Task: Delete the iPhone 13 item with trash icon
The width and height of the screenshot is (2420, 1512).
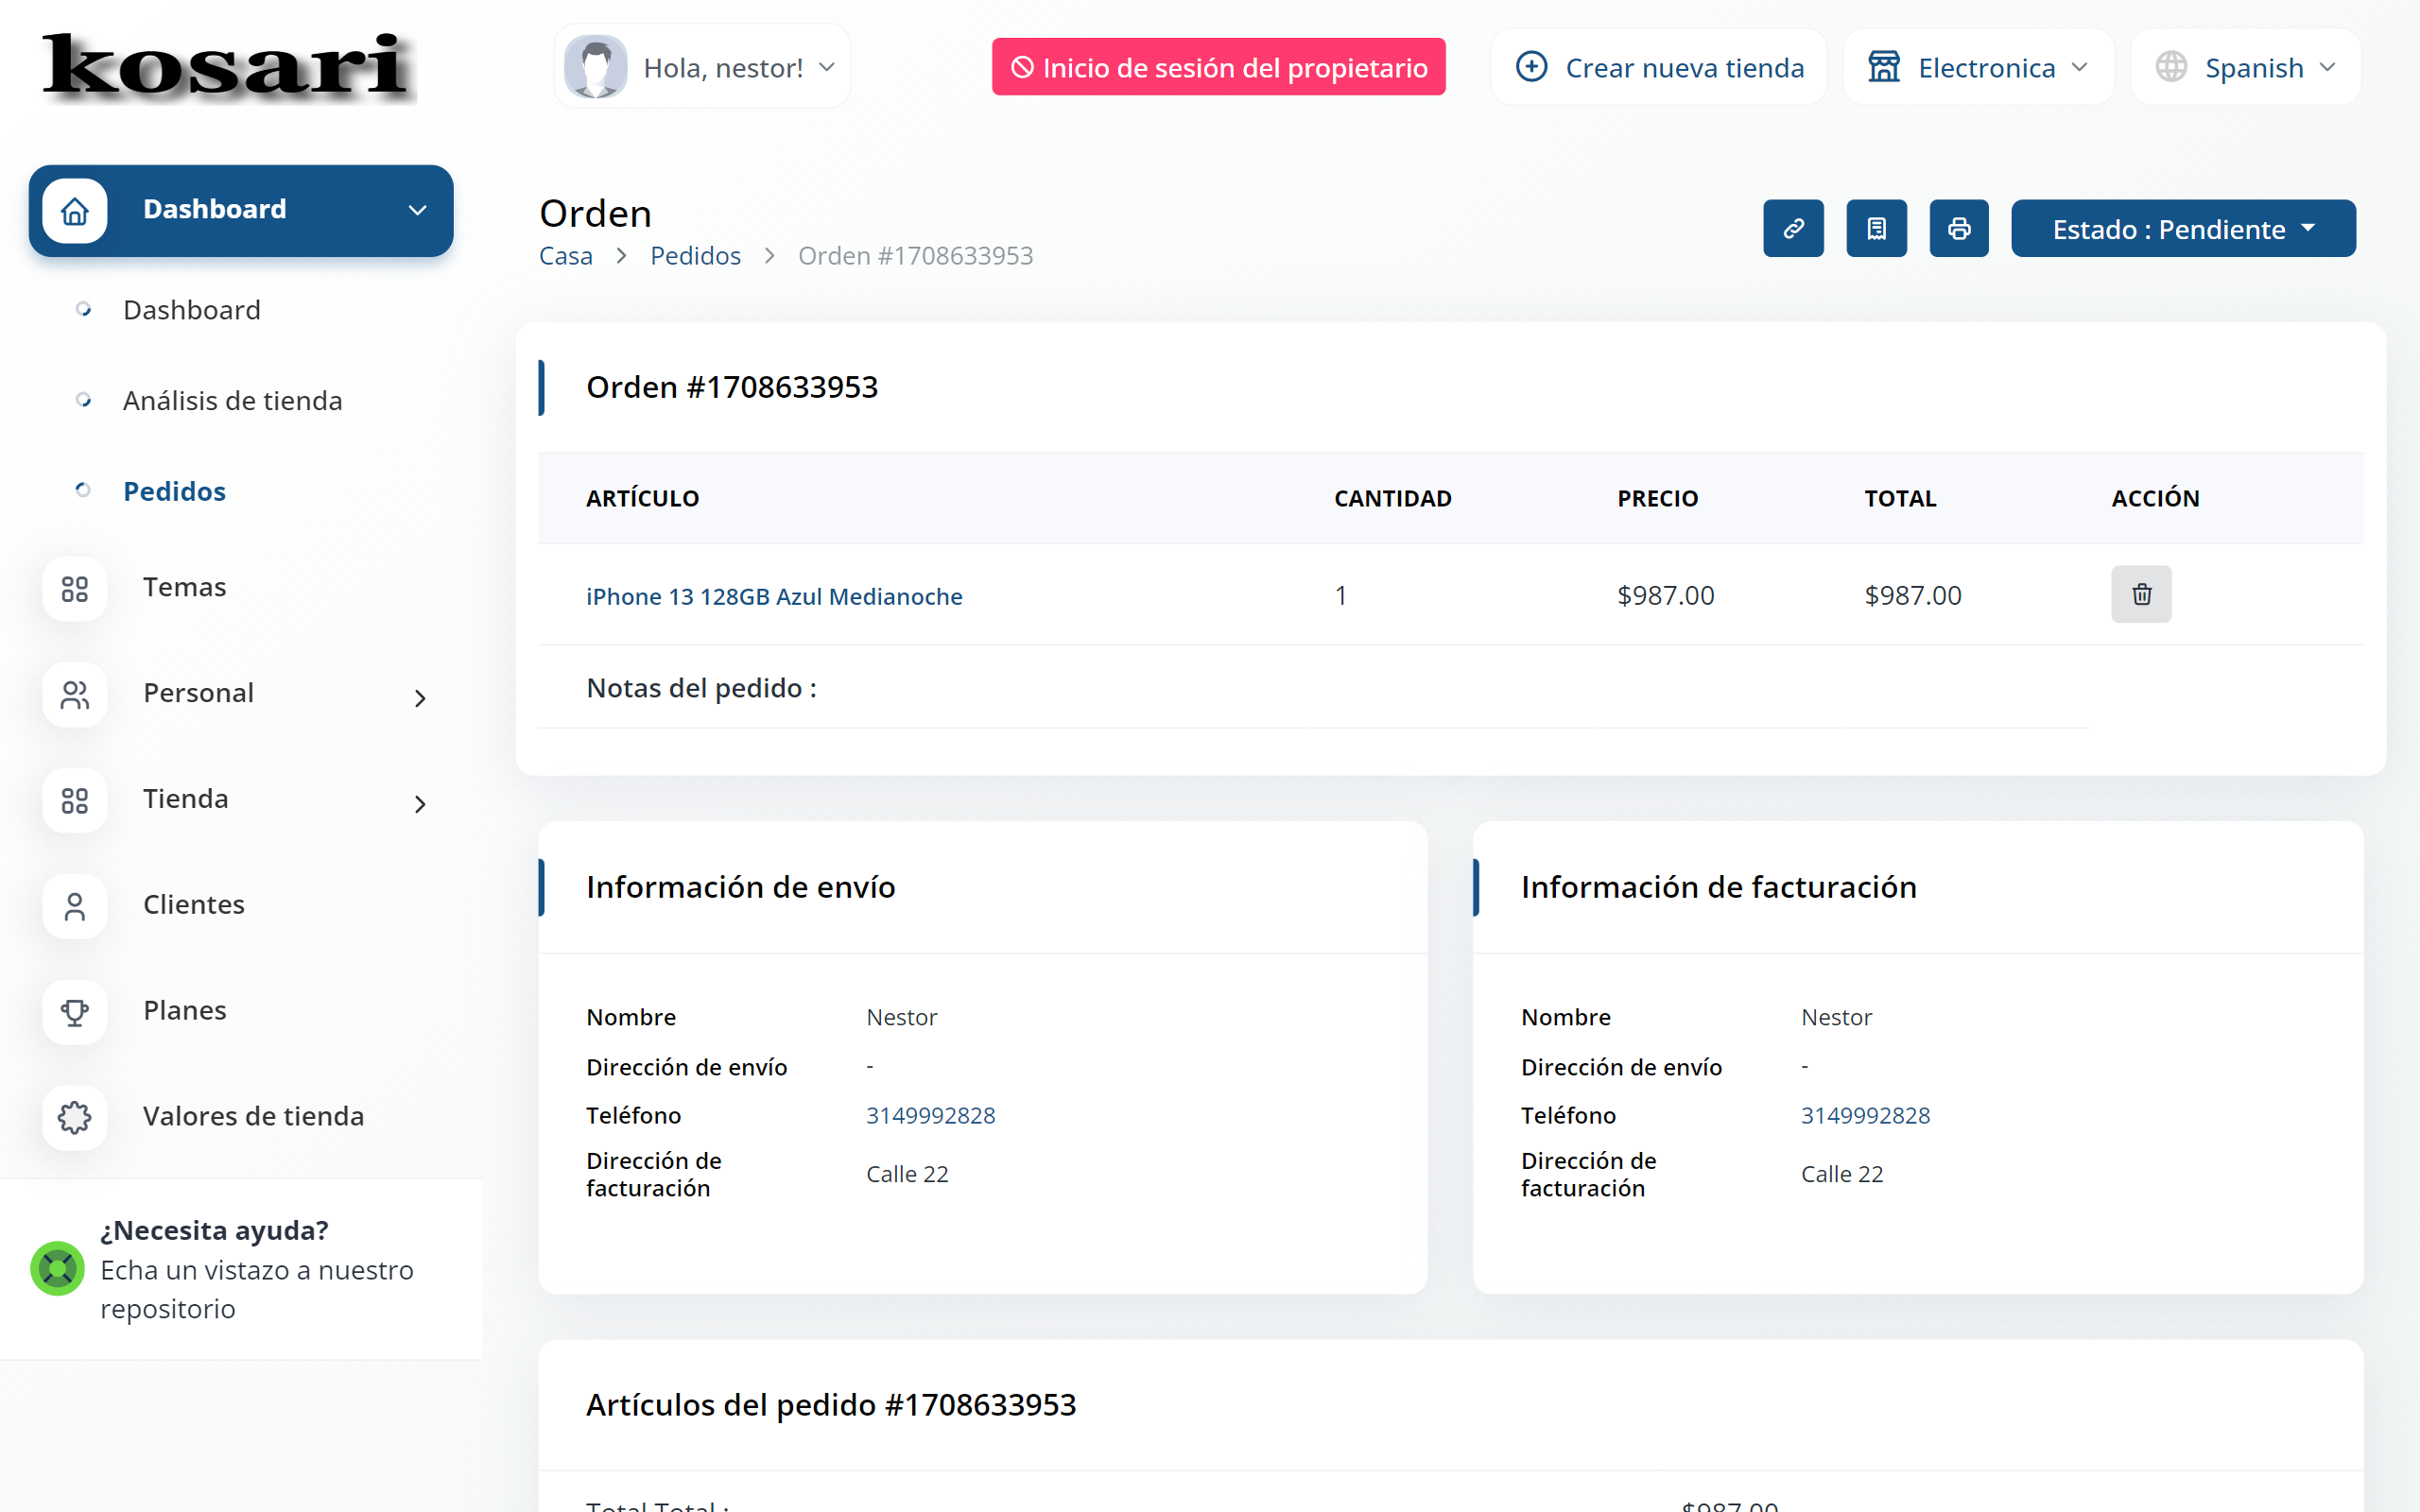Action: [2141, 595]
